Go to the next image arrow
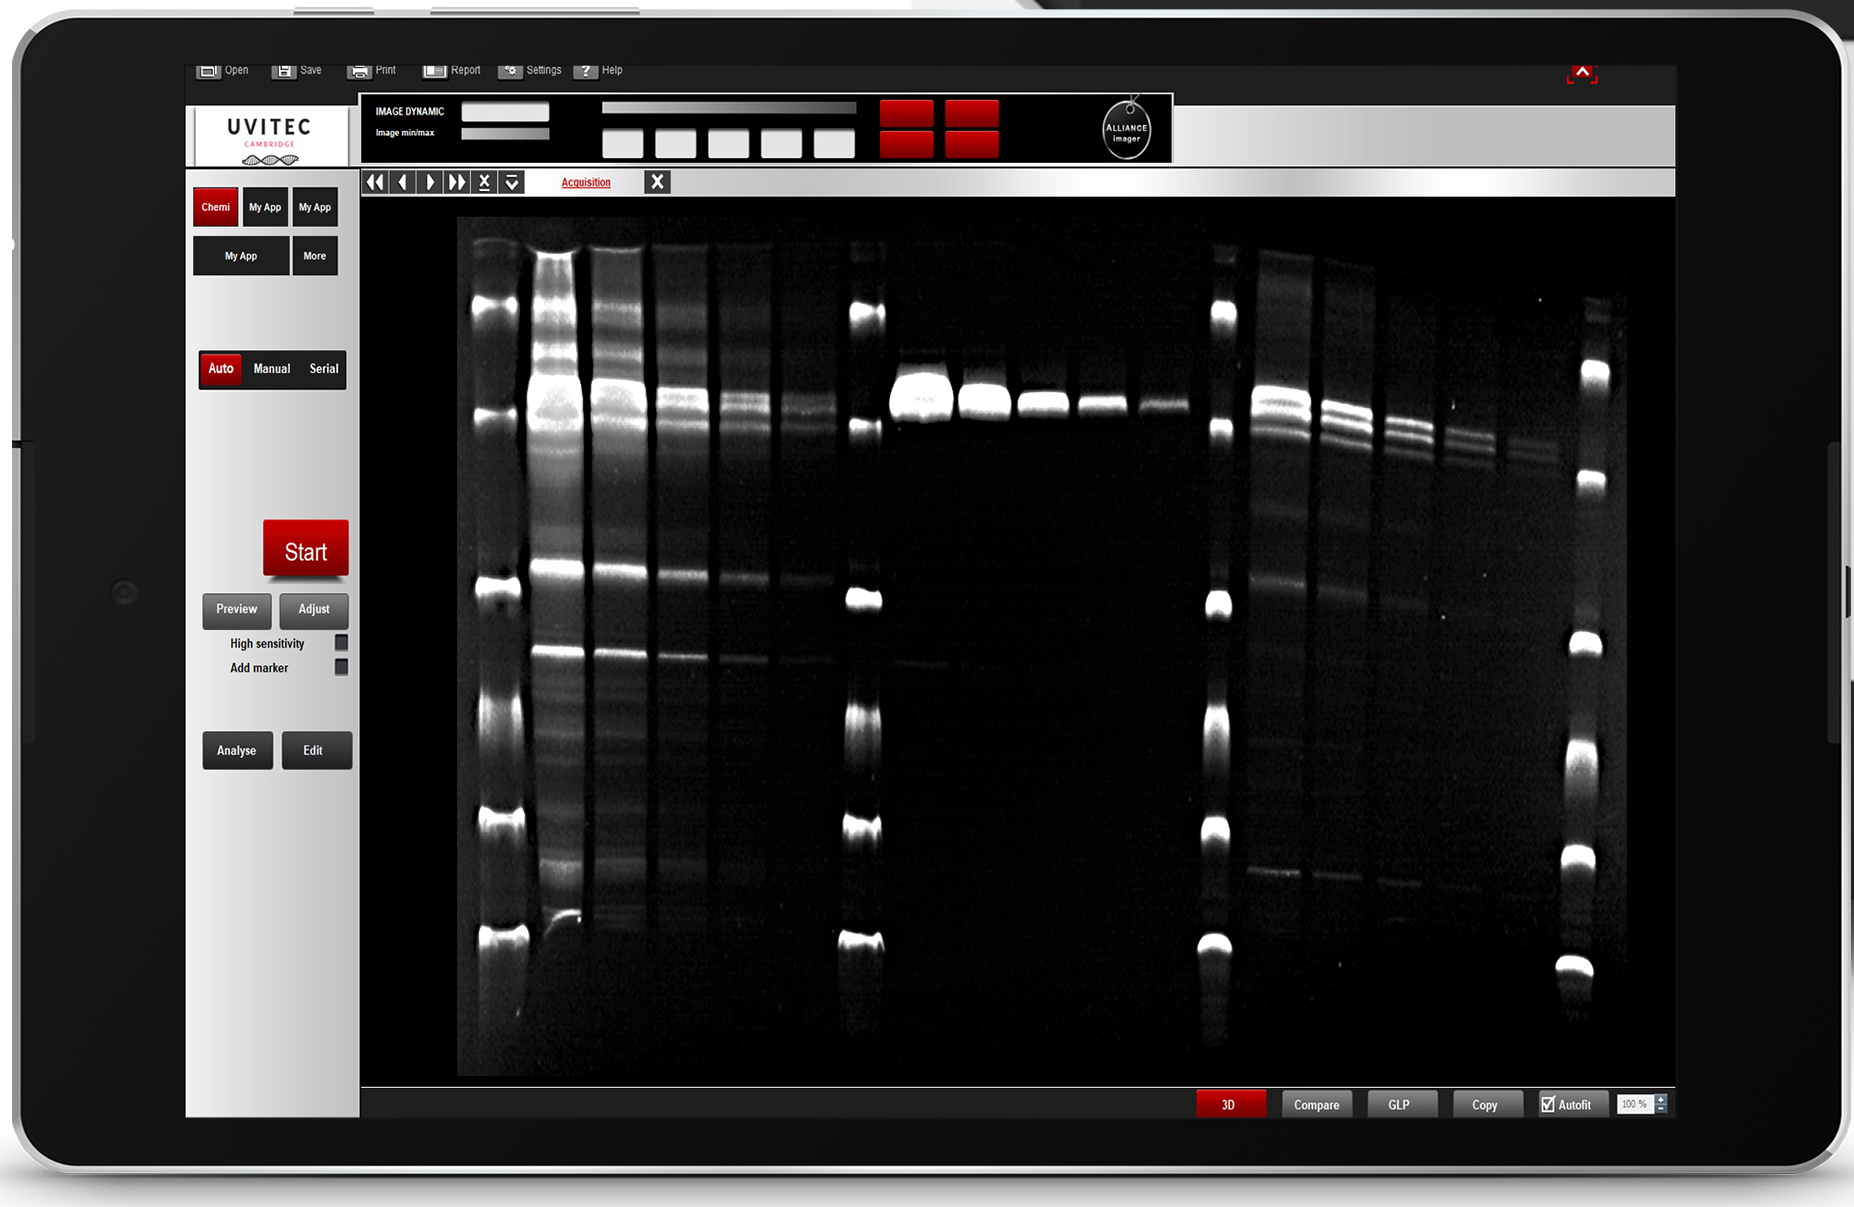Viewport: 1854px width, 1207px height. coord(430,182)
